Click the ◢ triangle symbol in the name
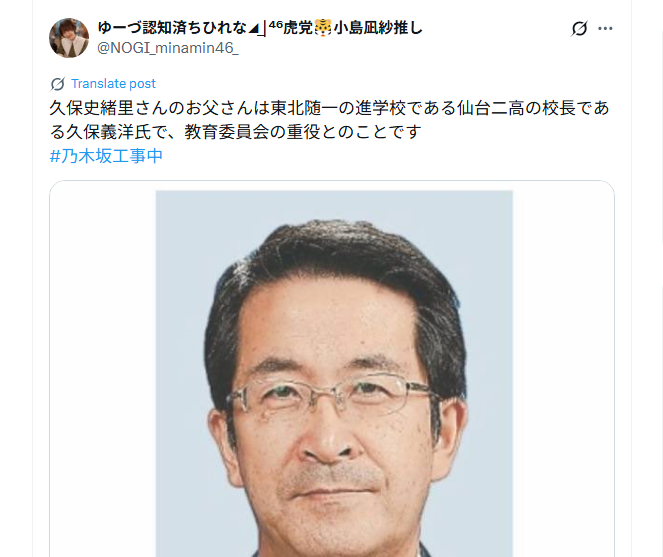The image size is (663, 557). tap(253, 30)
